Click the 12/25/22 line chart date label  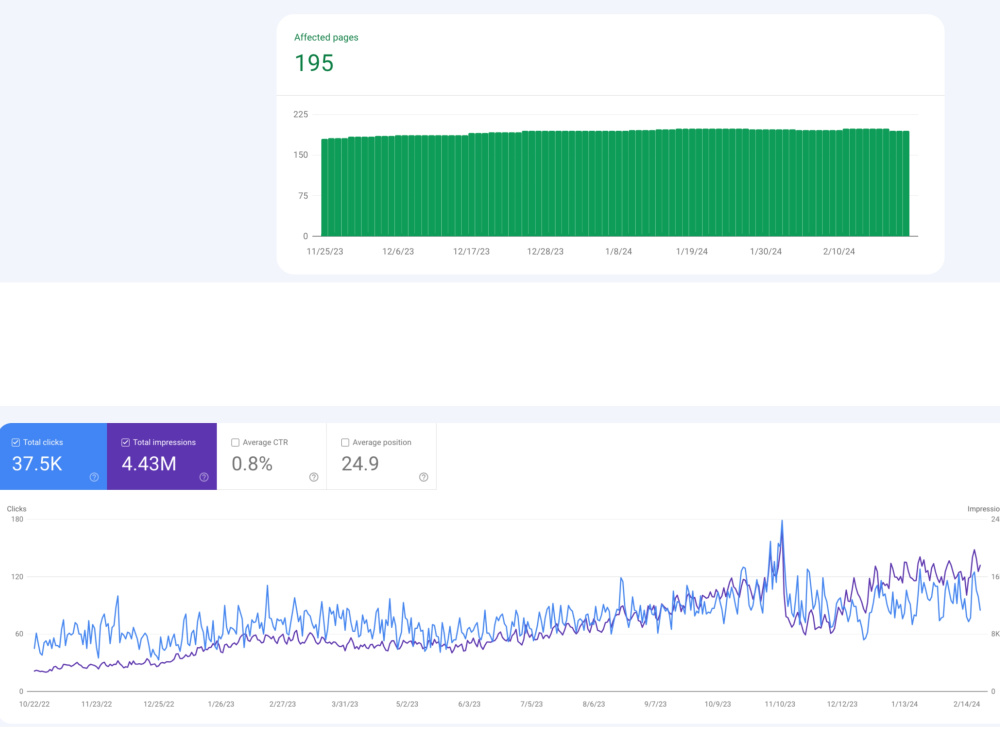point(159,704)
